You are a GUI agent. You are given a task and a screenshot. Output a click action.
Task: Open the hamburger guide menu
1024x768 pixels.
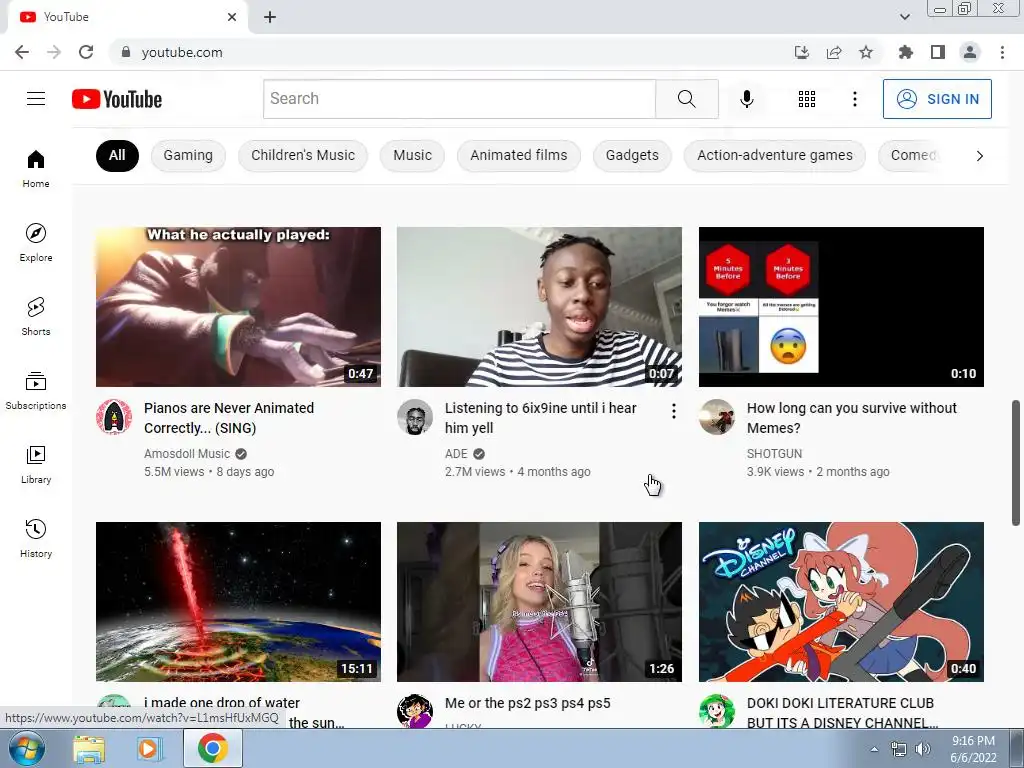click(36, 99)
